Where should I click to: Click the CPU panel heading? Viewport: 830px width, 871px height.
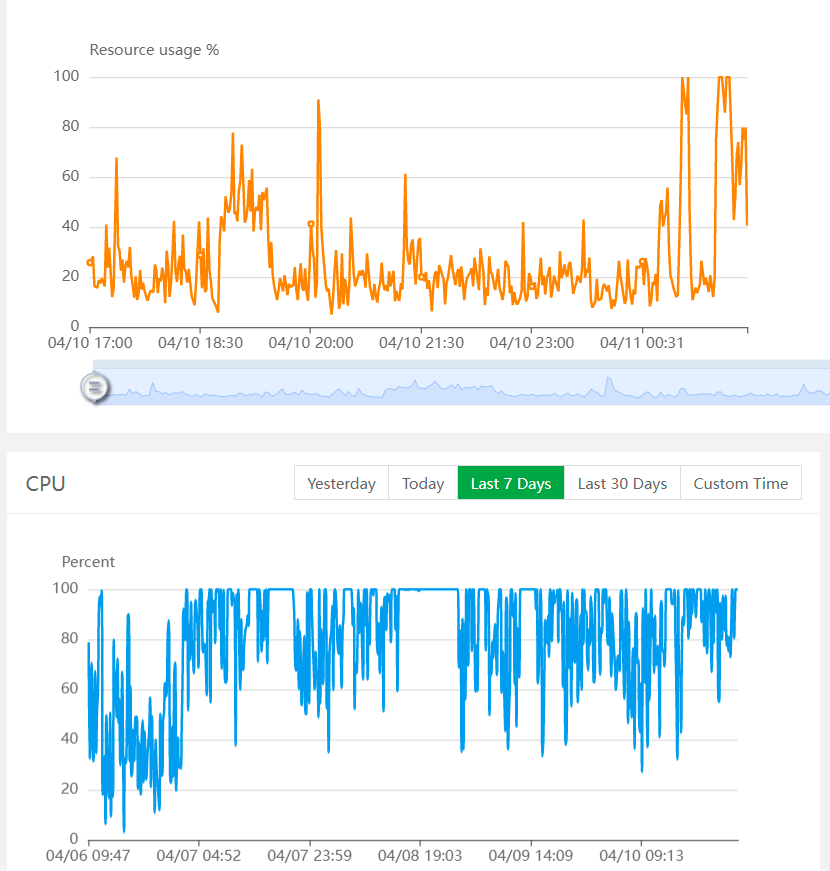[x=46, y=484]
